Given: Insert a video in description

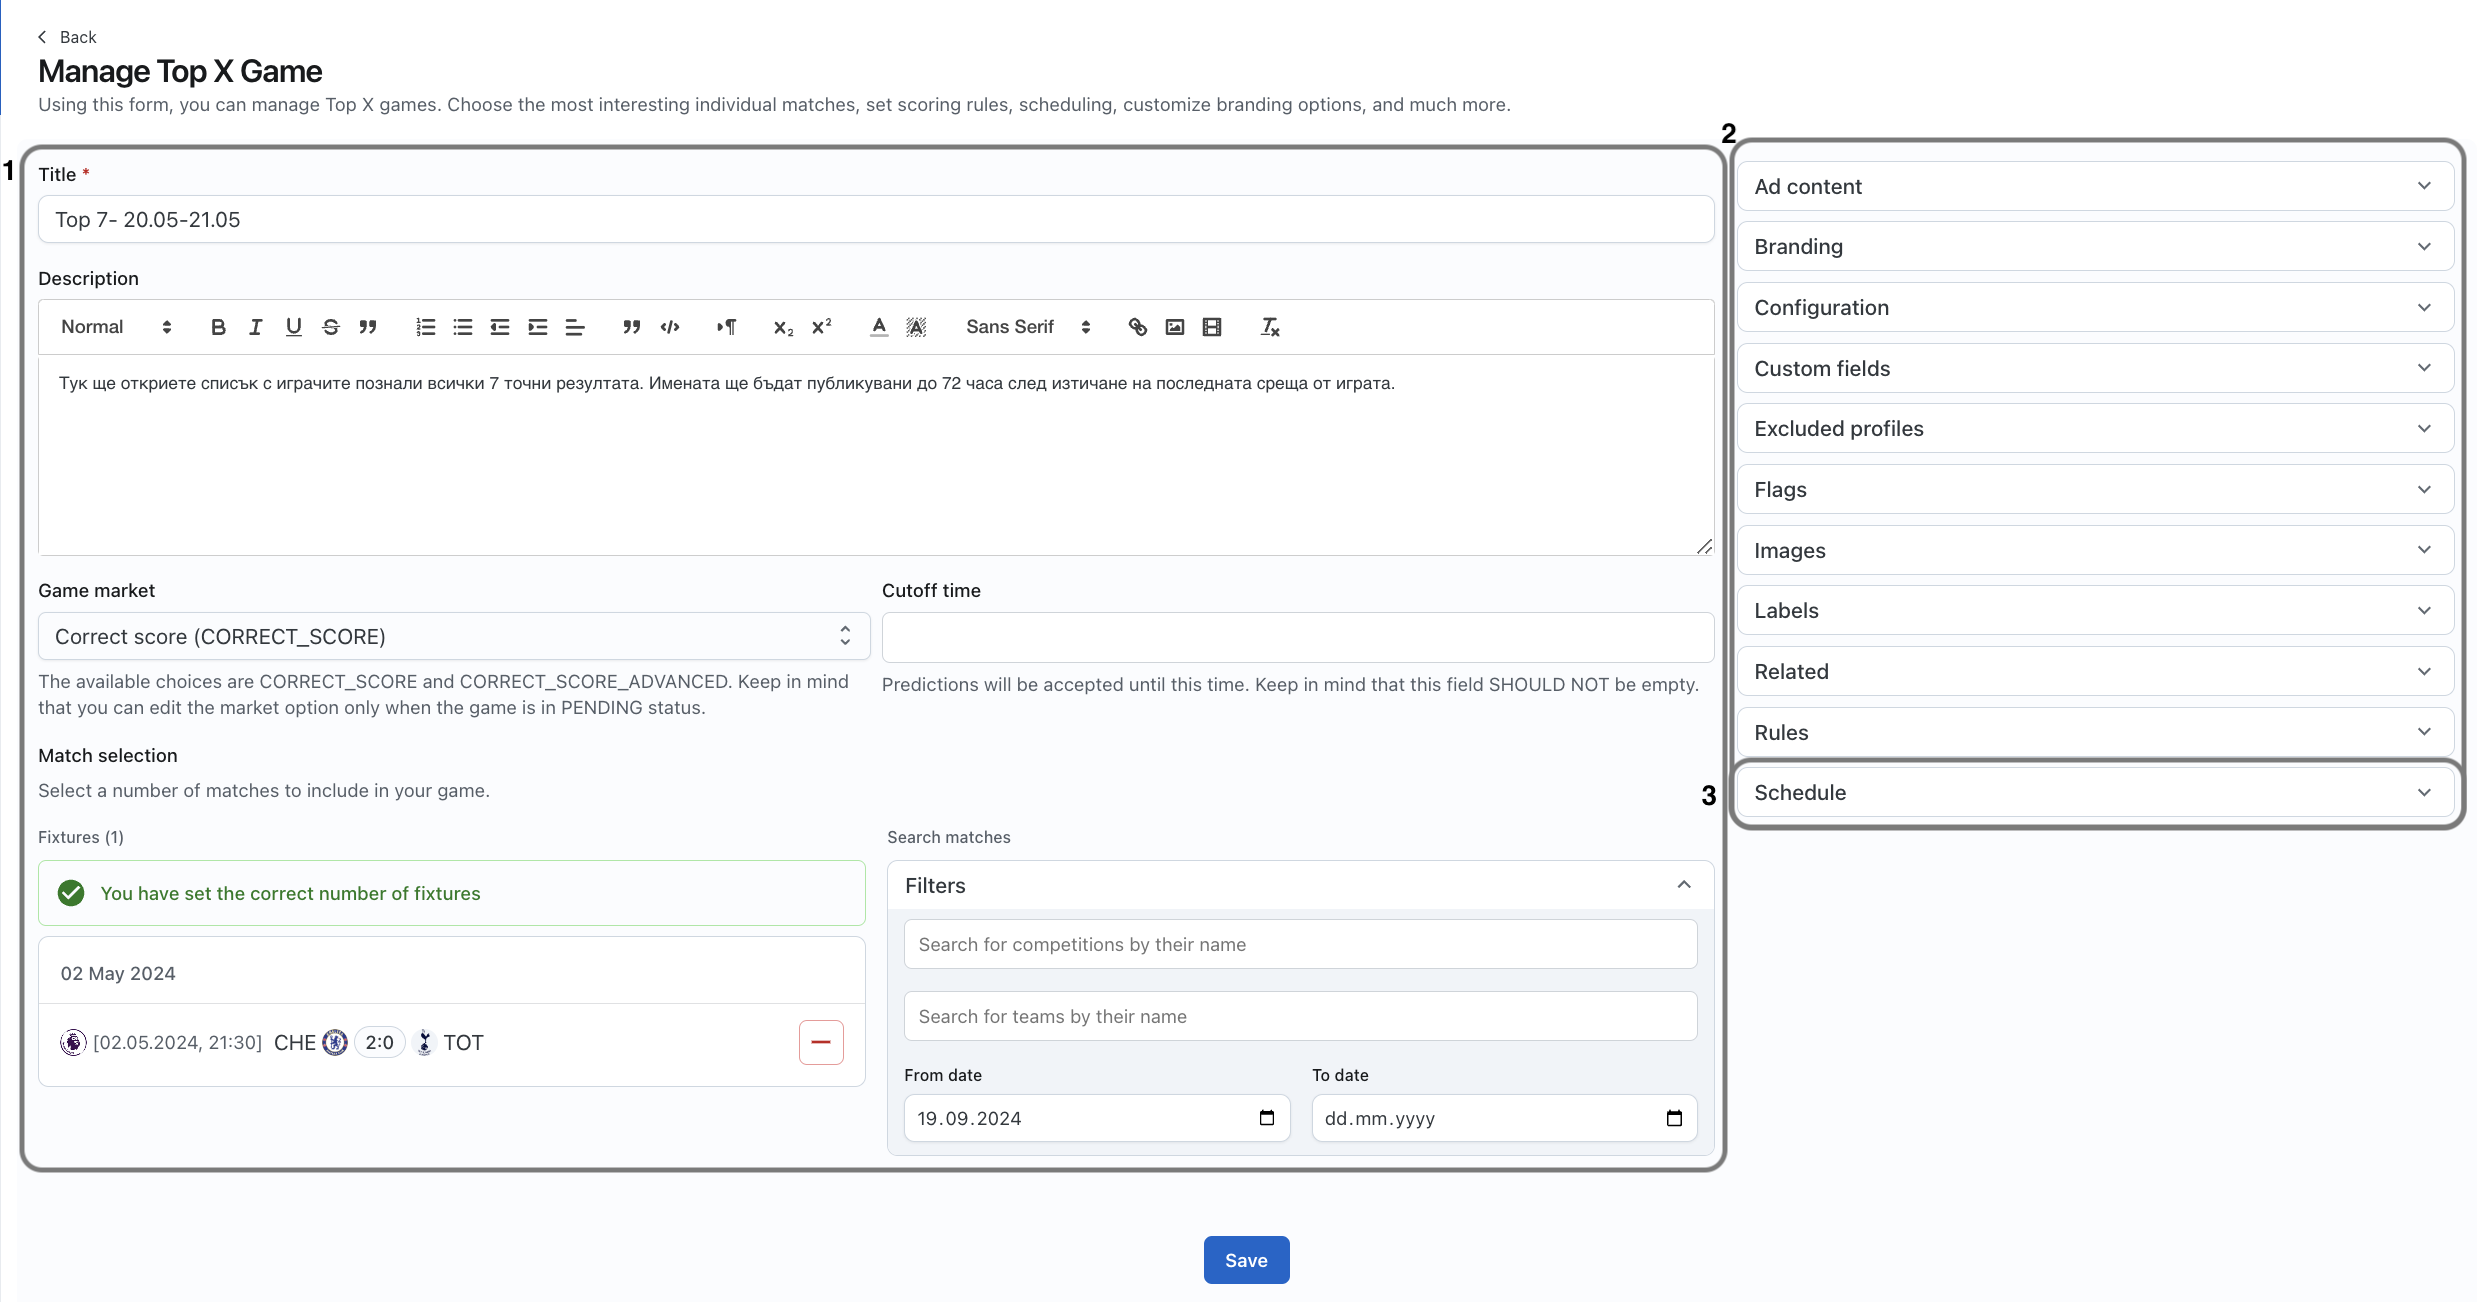Looking at the screenshot, I should (x=1212, y=327).
